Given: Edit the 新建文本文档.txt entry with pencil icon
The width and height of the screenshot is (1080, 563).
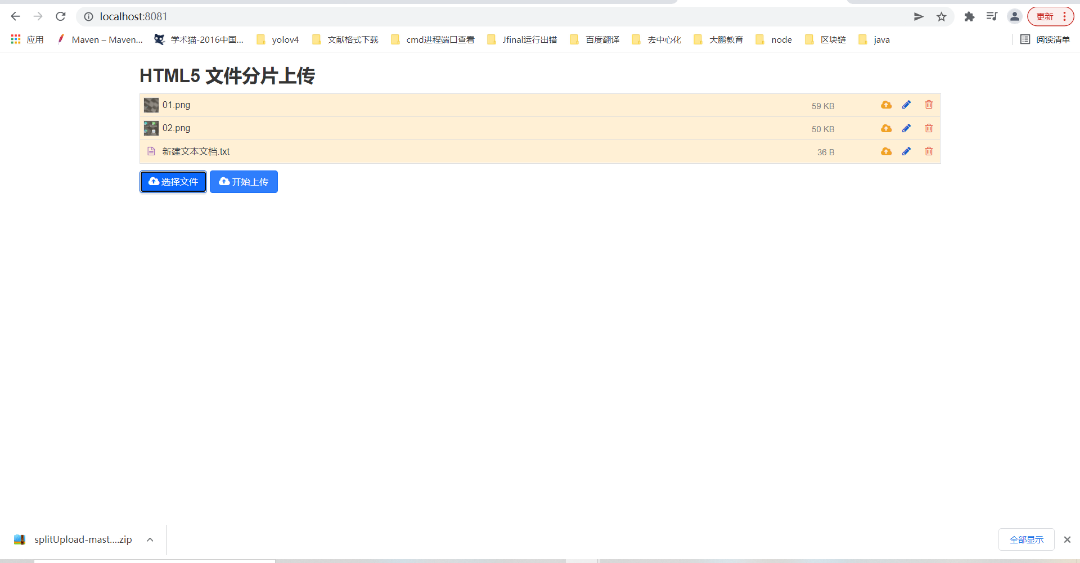Looking at the screenshot, I should (x=907, y=152).
